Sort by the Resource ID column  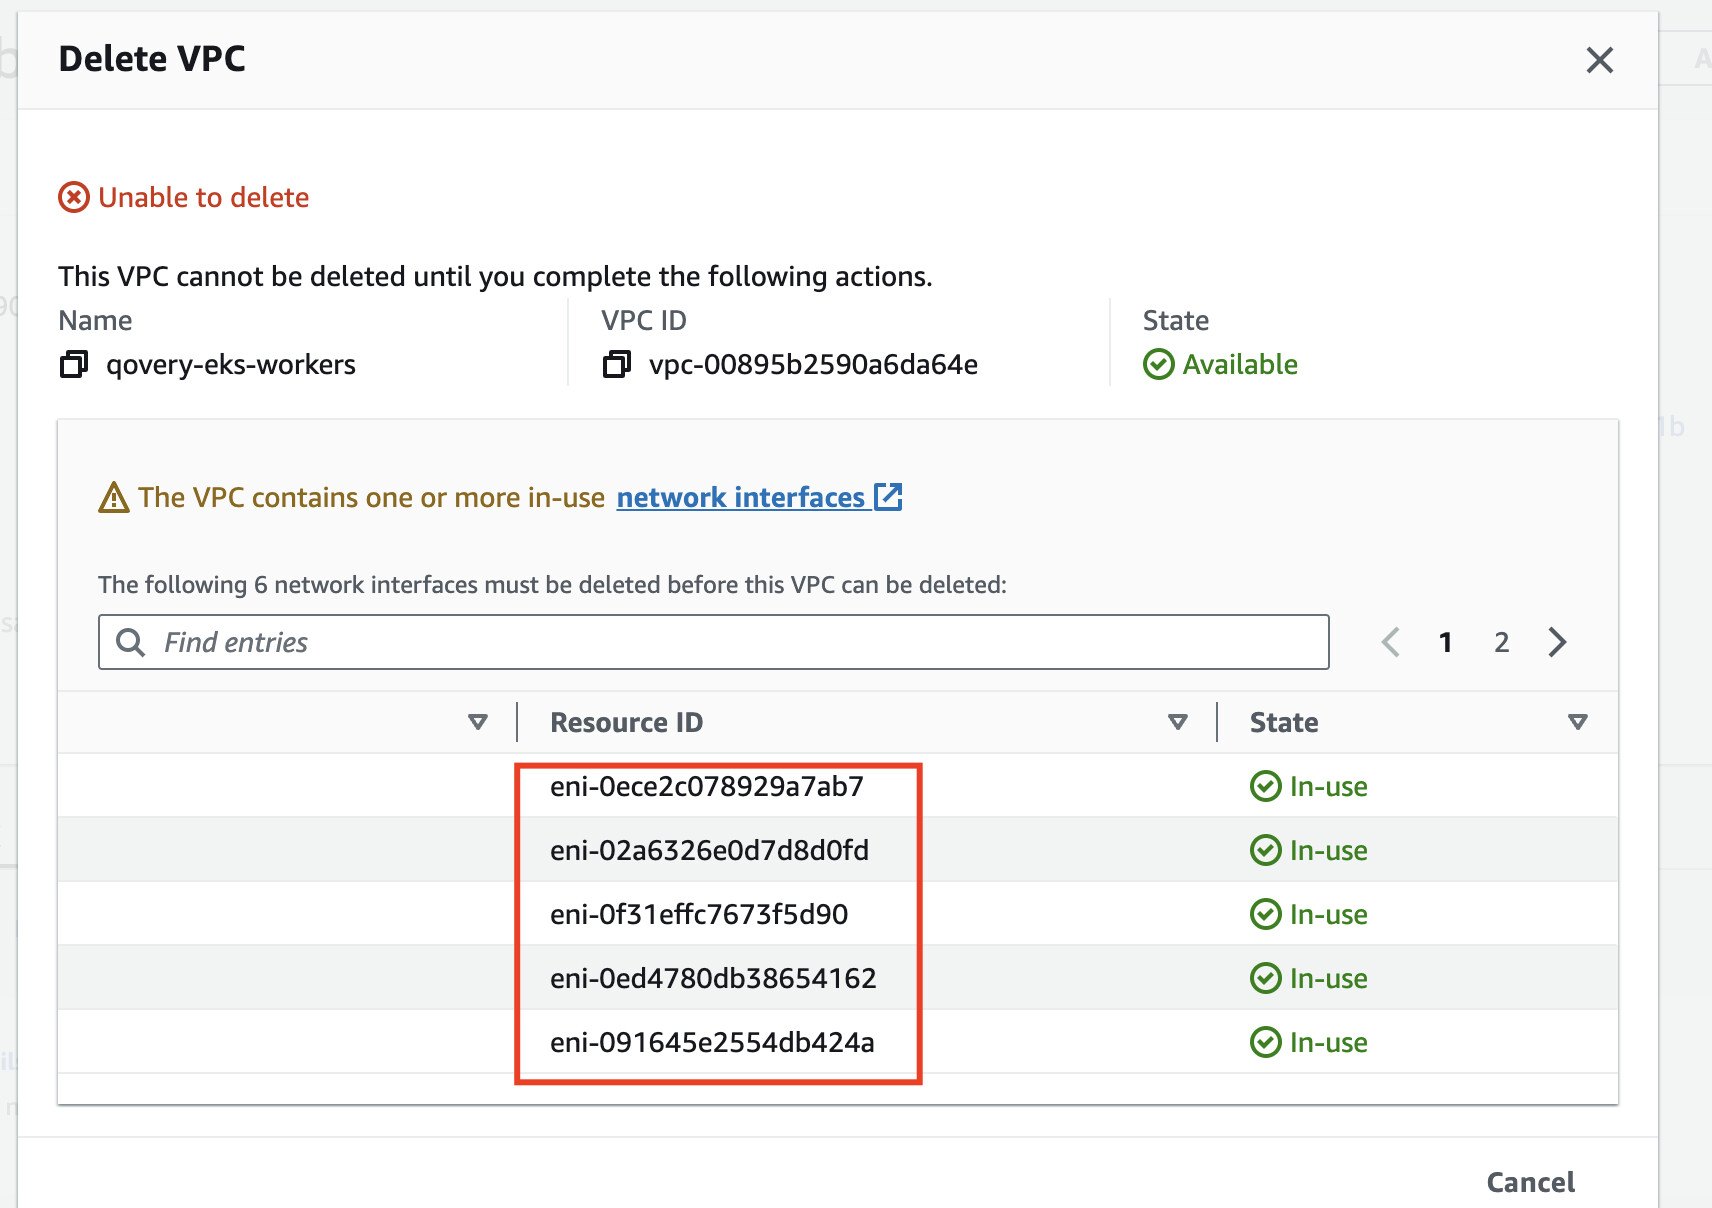[1178, 722]
